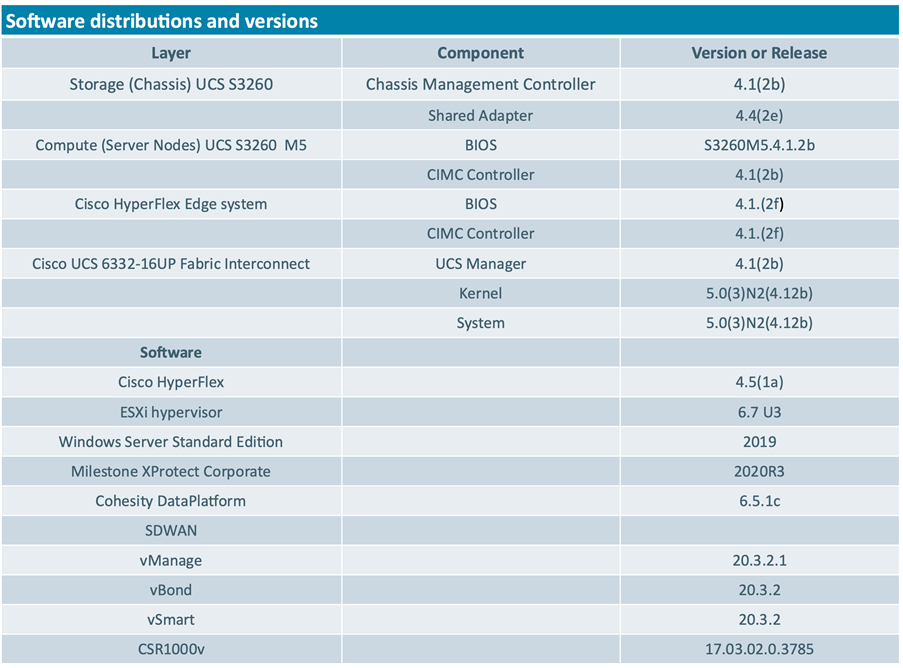Click the 'ESXi hypervisor' cell
Viewport: 903px width, 668px height.
coord(171,412)
